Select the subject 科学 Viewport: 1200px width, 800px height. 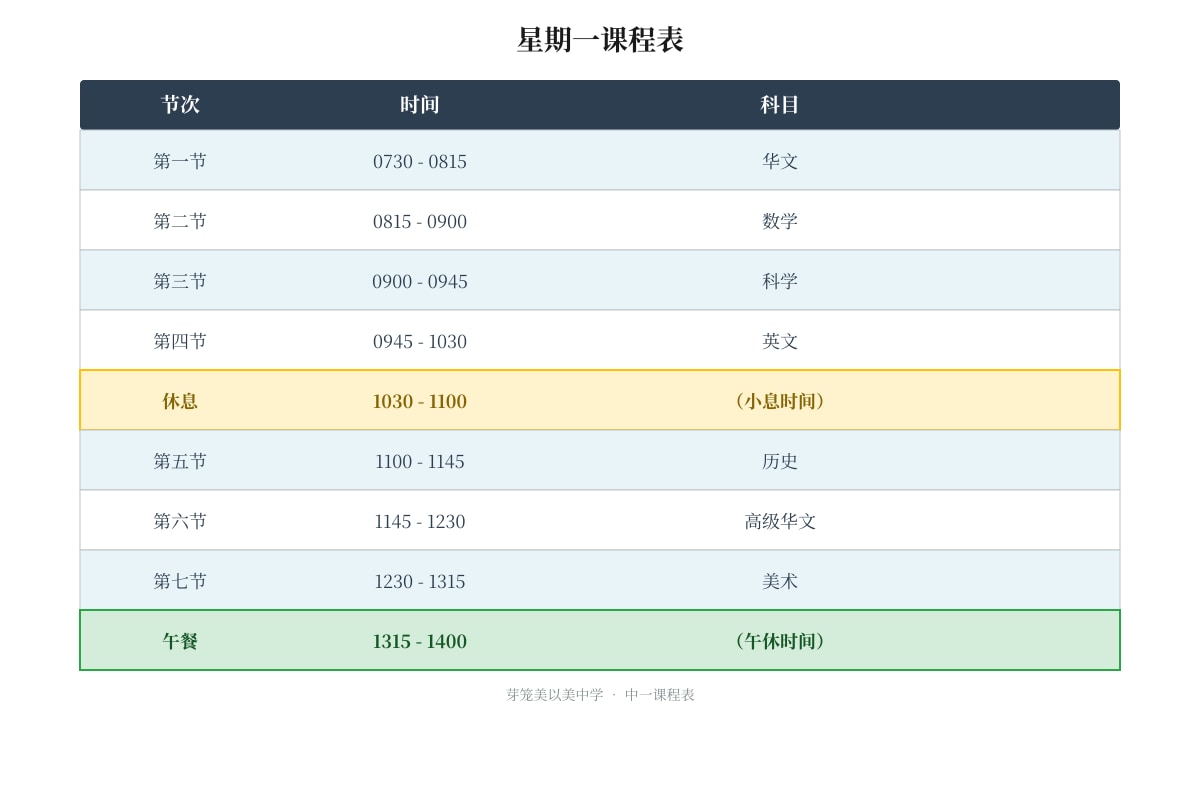780,281
